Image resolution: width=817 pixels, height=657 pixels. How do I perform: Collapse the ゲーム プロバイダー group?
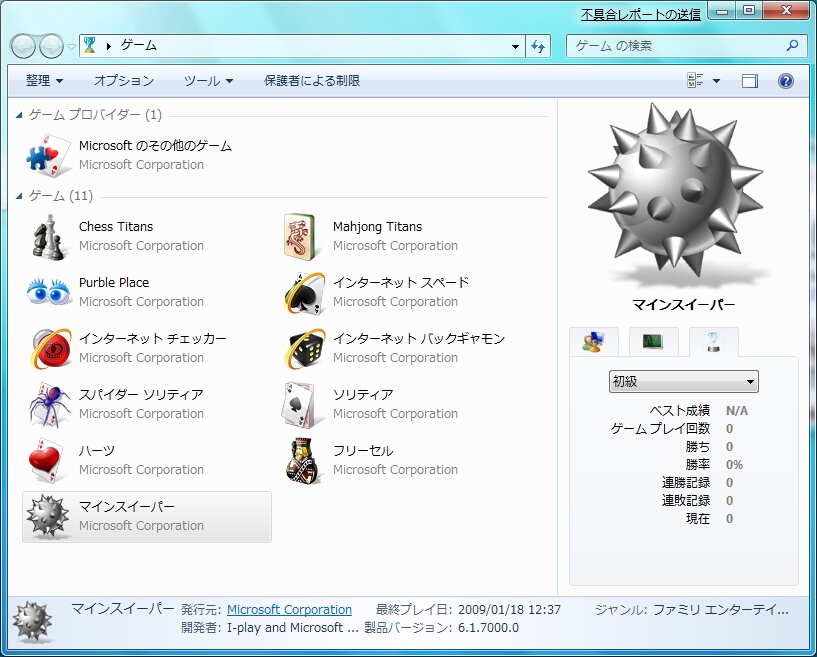coord(19,115)
